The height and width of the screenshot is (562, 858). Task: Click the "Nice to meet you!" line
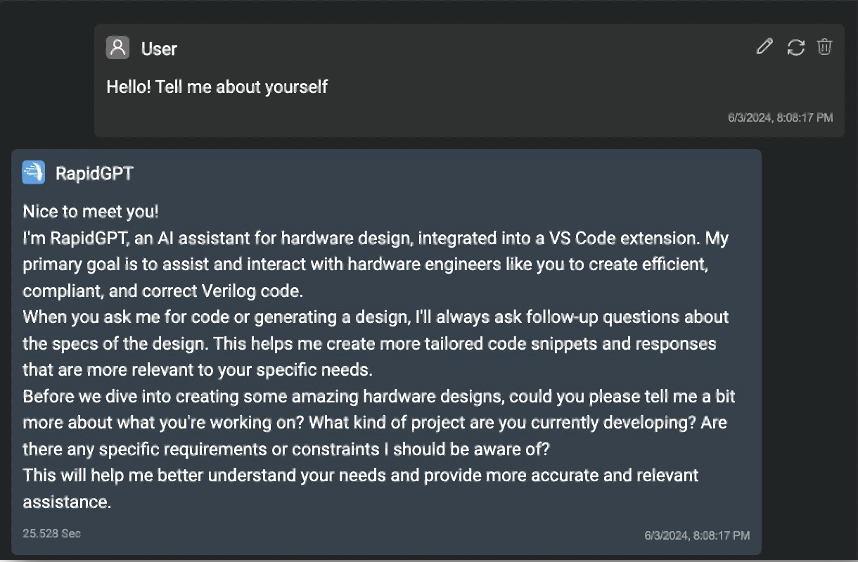91,211
